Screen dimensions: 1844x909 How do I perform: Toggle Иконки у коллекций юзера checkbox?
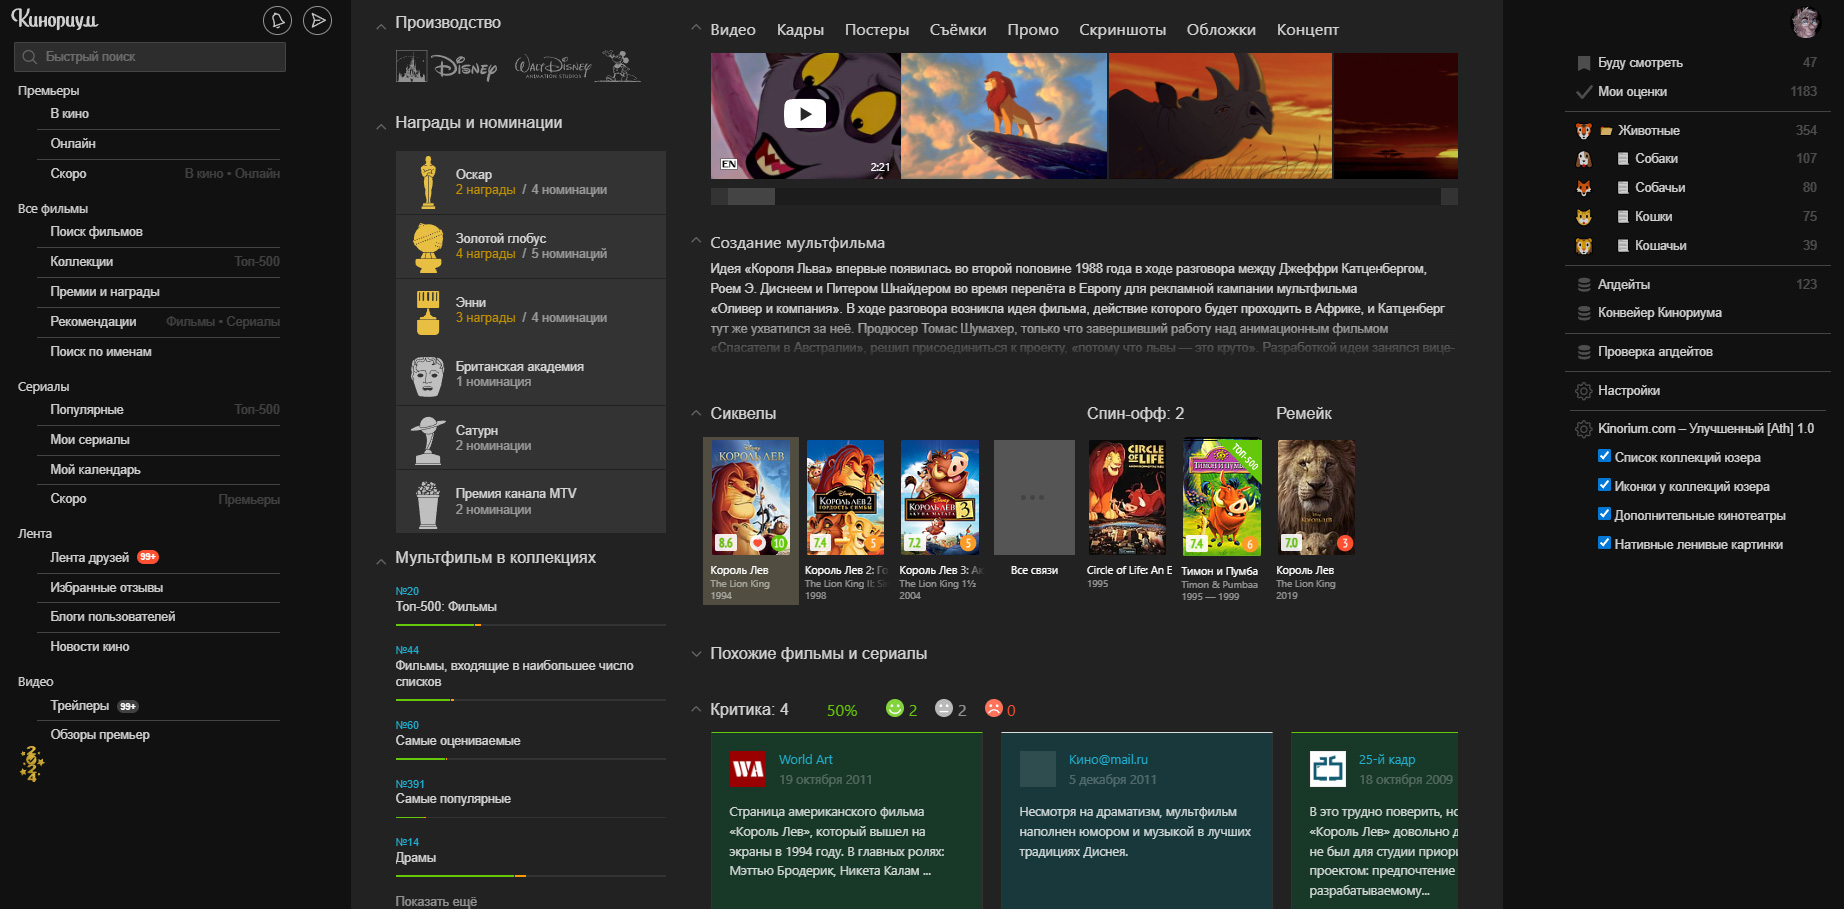pyautogui.click(x=1604, y=485)
